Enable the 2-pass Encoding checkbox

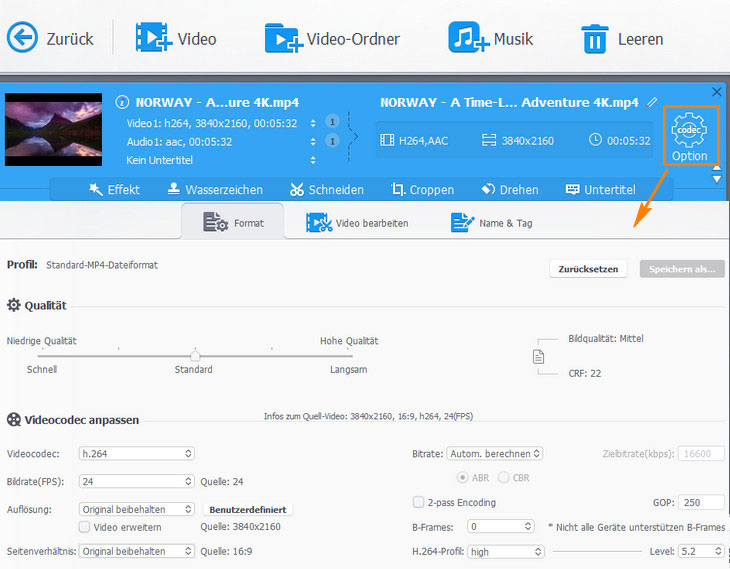click(x=418, y=502)
